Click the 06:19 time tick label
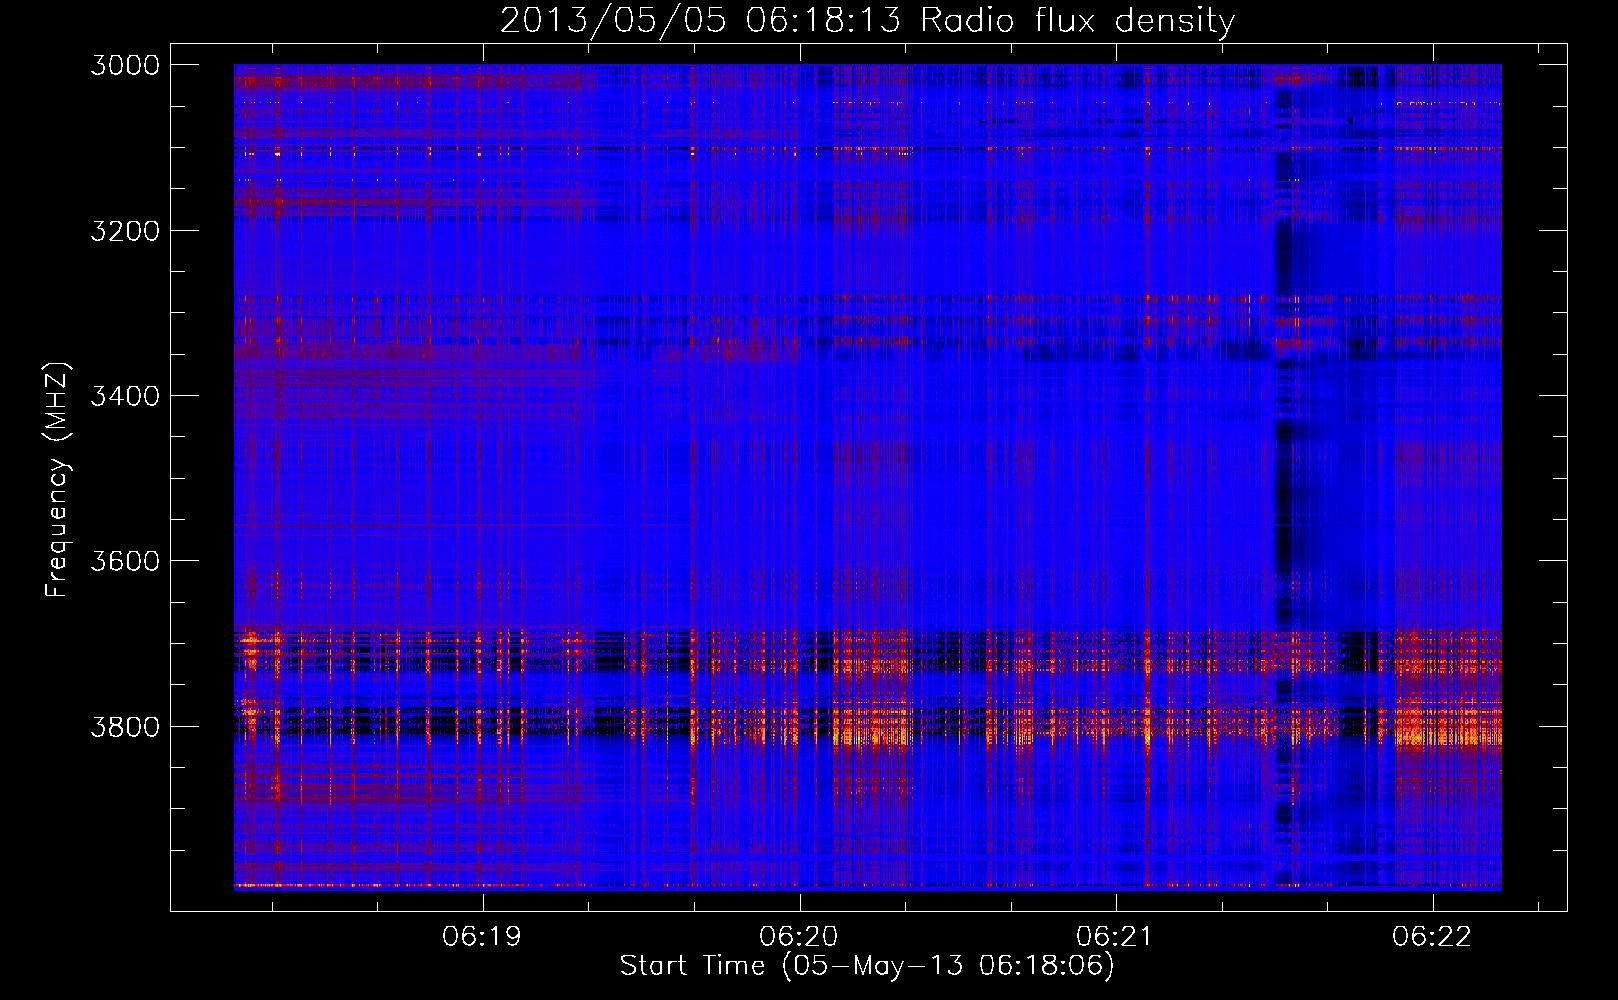 coord(483,936)
